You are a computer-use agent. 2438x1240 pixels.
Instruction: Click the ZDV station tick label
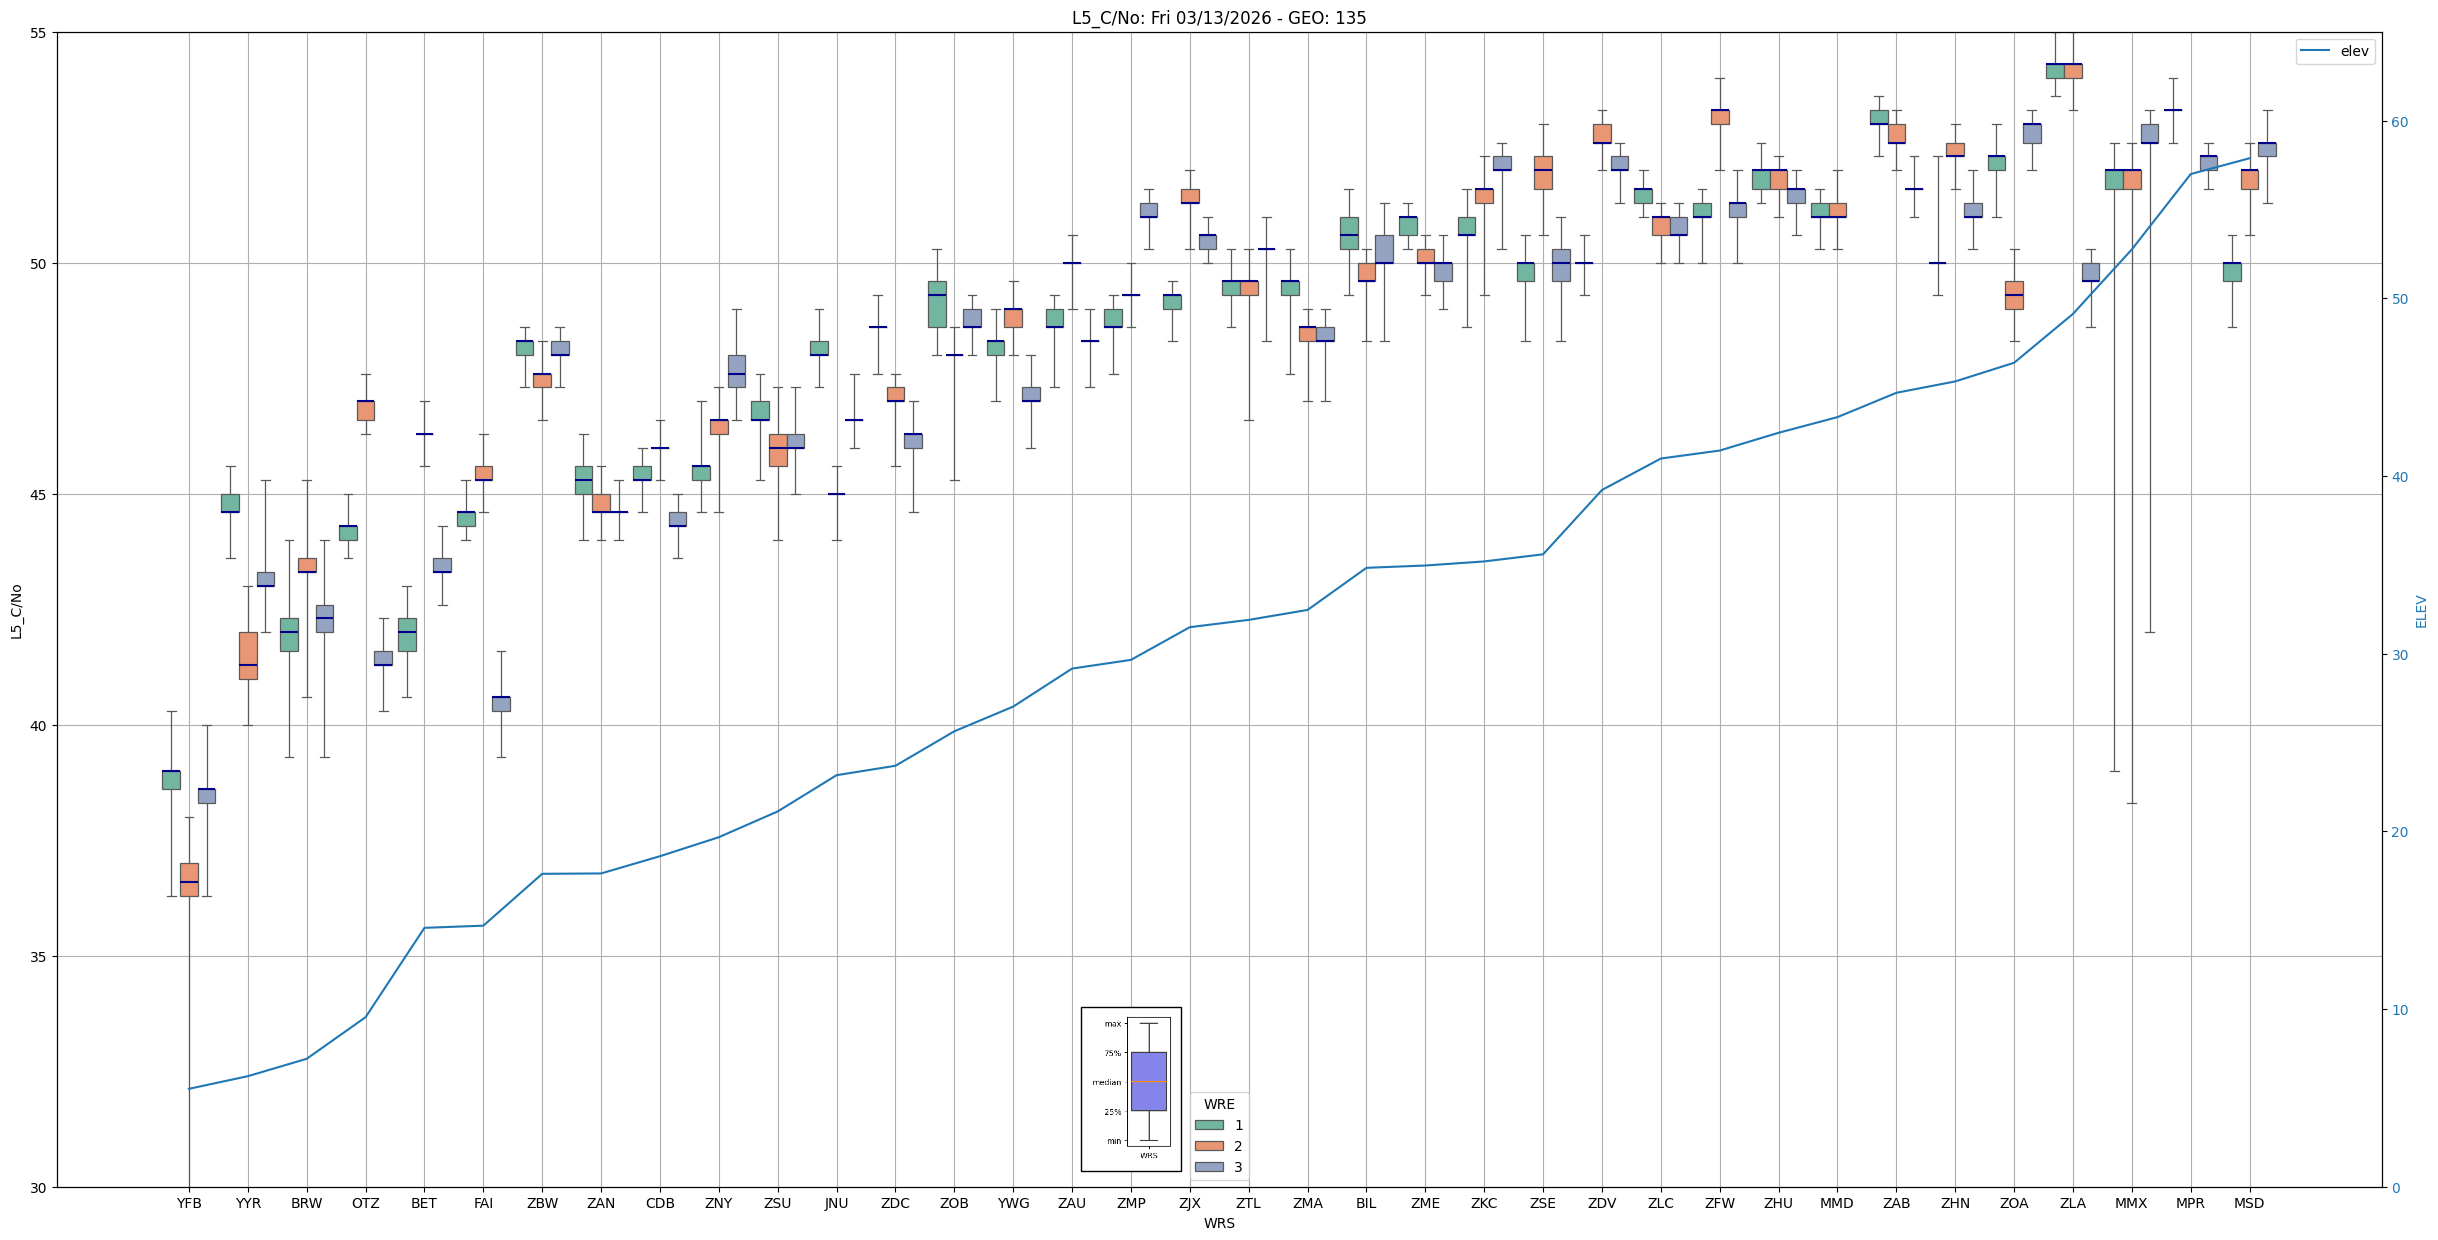[x=1601, y=1203]
